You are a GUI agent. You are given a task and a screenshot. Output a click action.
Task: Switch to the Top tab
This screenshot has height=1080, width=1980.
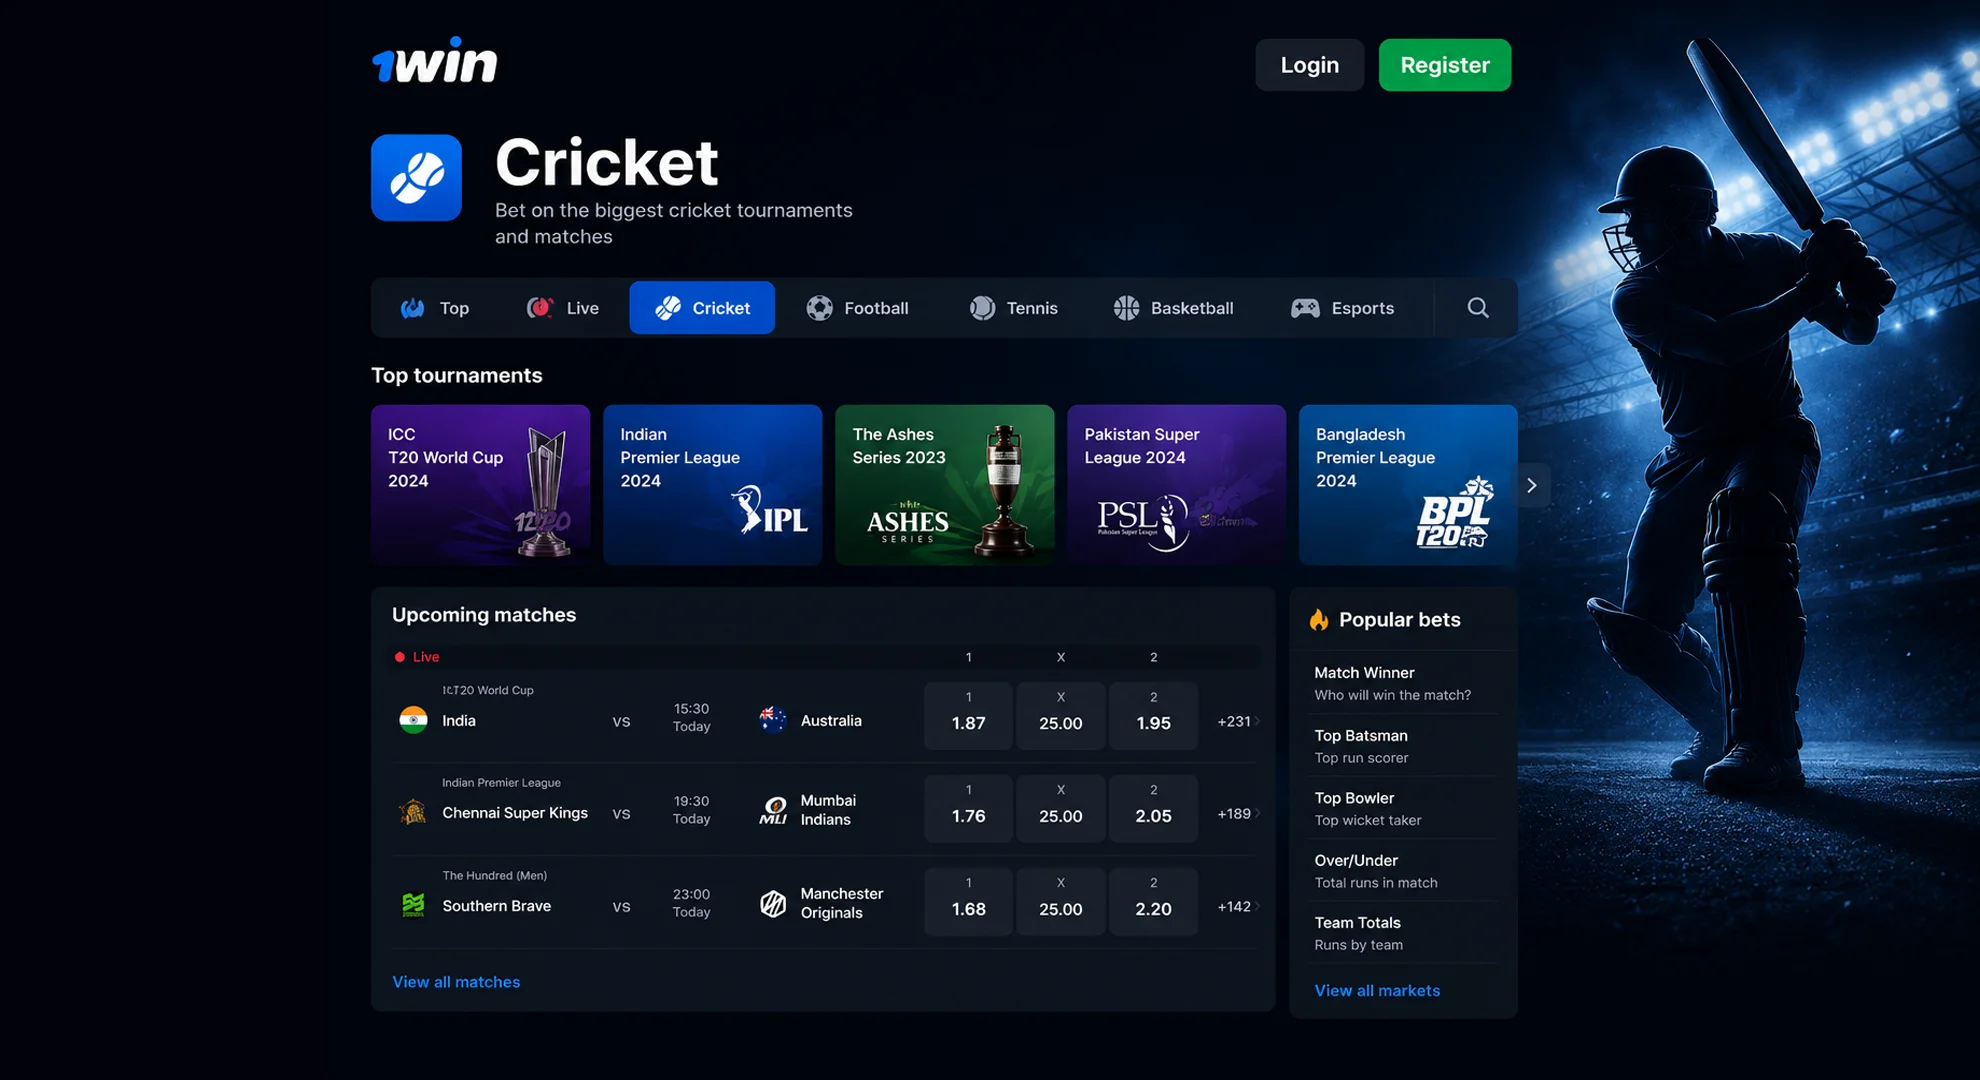(x=435, y=308)
